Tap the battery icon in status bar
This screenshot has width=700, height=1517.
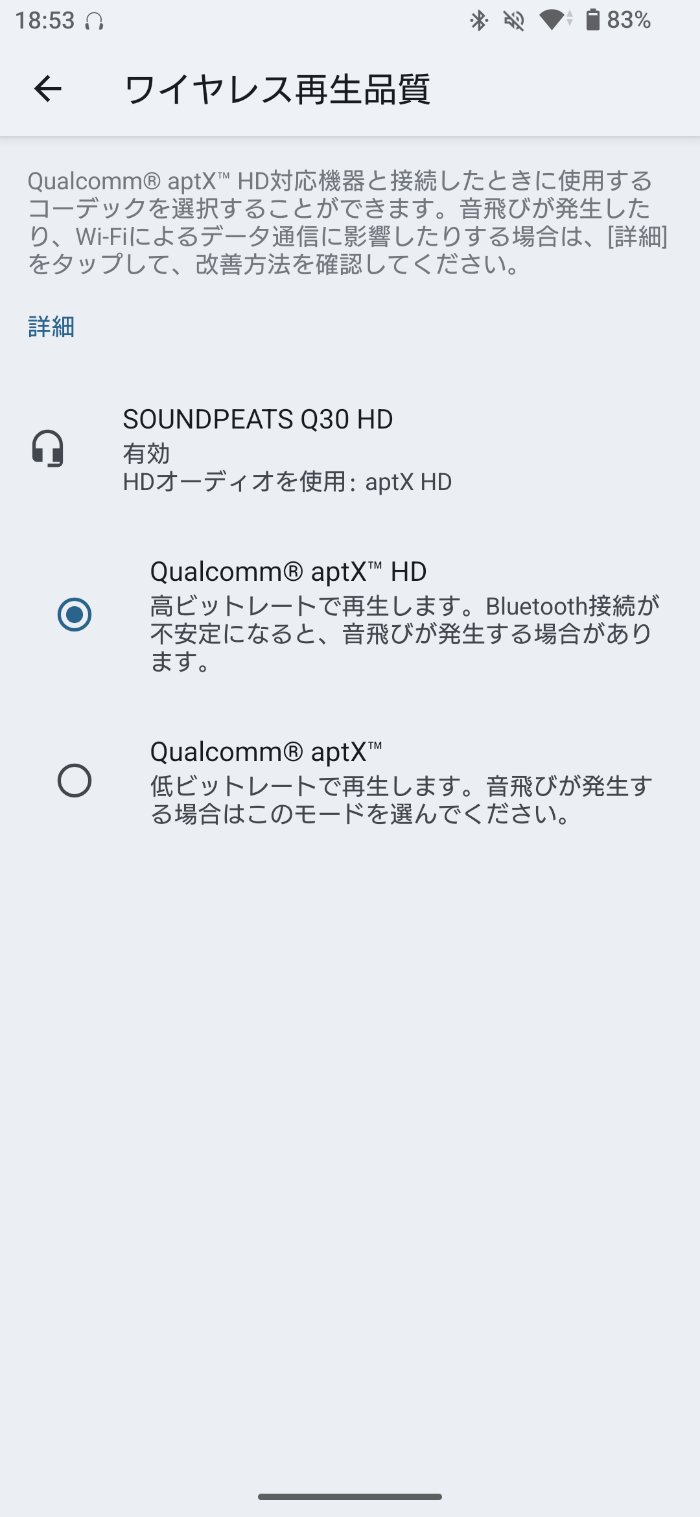(x=592, y=20)
